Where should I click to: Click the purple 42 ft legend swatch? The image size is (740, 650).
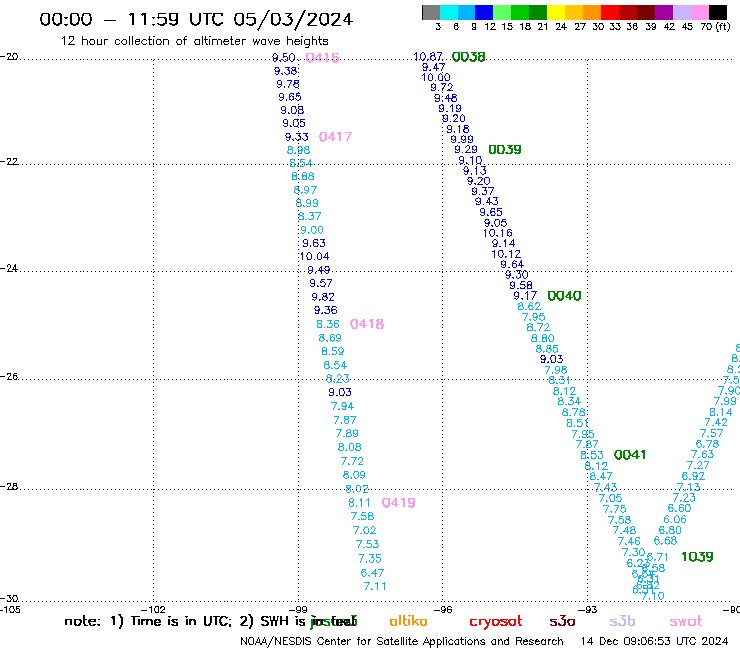tap(664, 12)
